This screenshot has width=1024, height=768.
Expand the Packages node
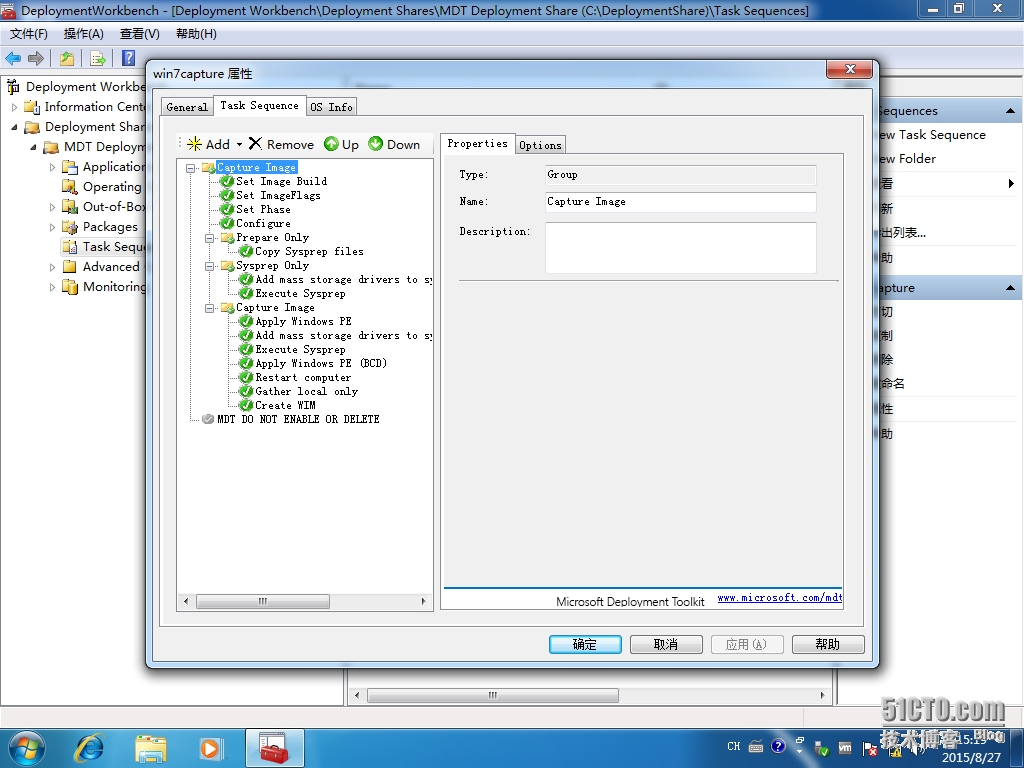coord(52,227)
